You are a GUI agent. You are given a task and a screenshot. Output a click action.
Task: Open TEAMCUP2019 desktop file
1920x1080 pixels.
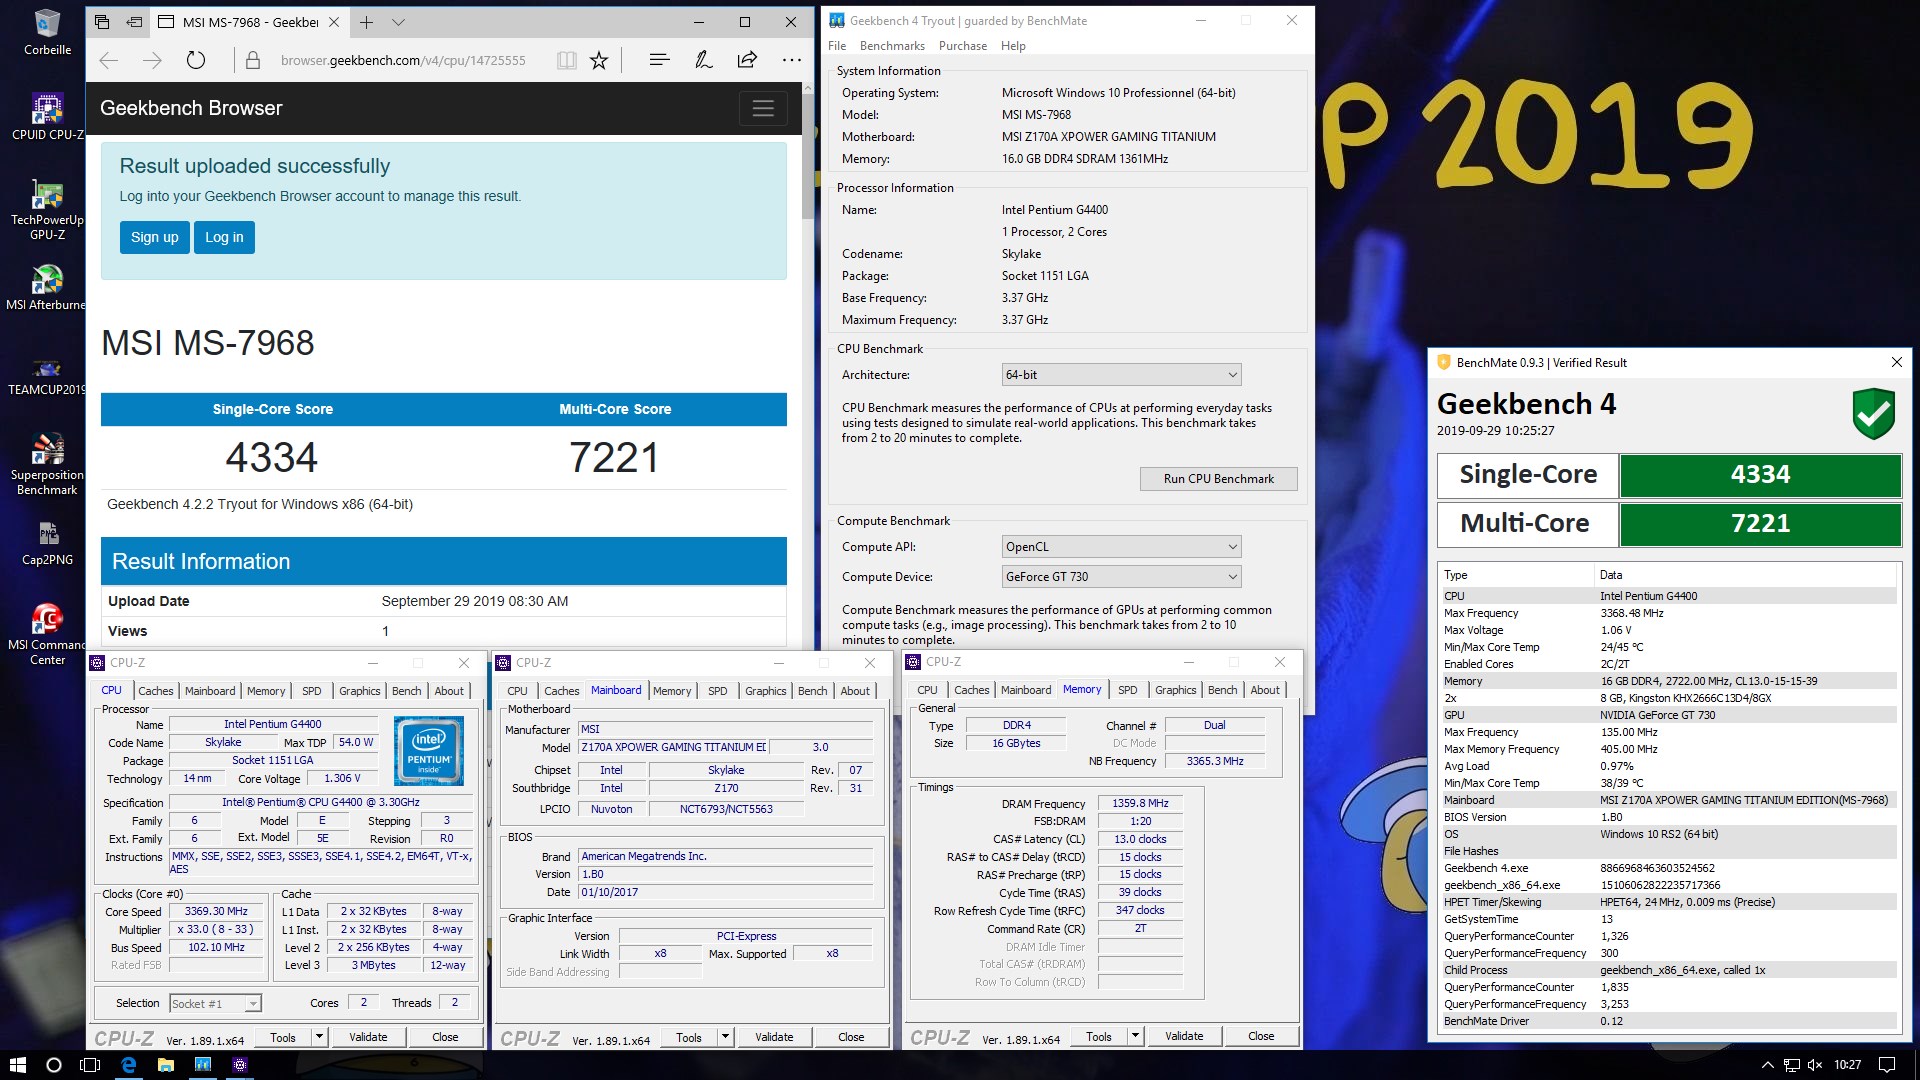47,376
